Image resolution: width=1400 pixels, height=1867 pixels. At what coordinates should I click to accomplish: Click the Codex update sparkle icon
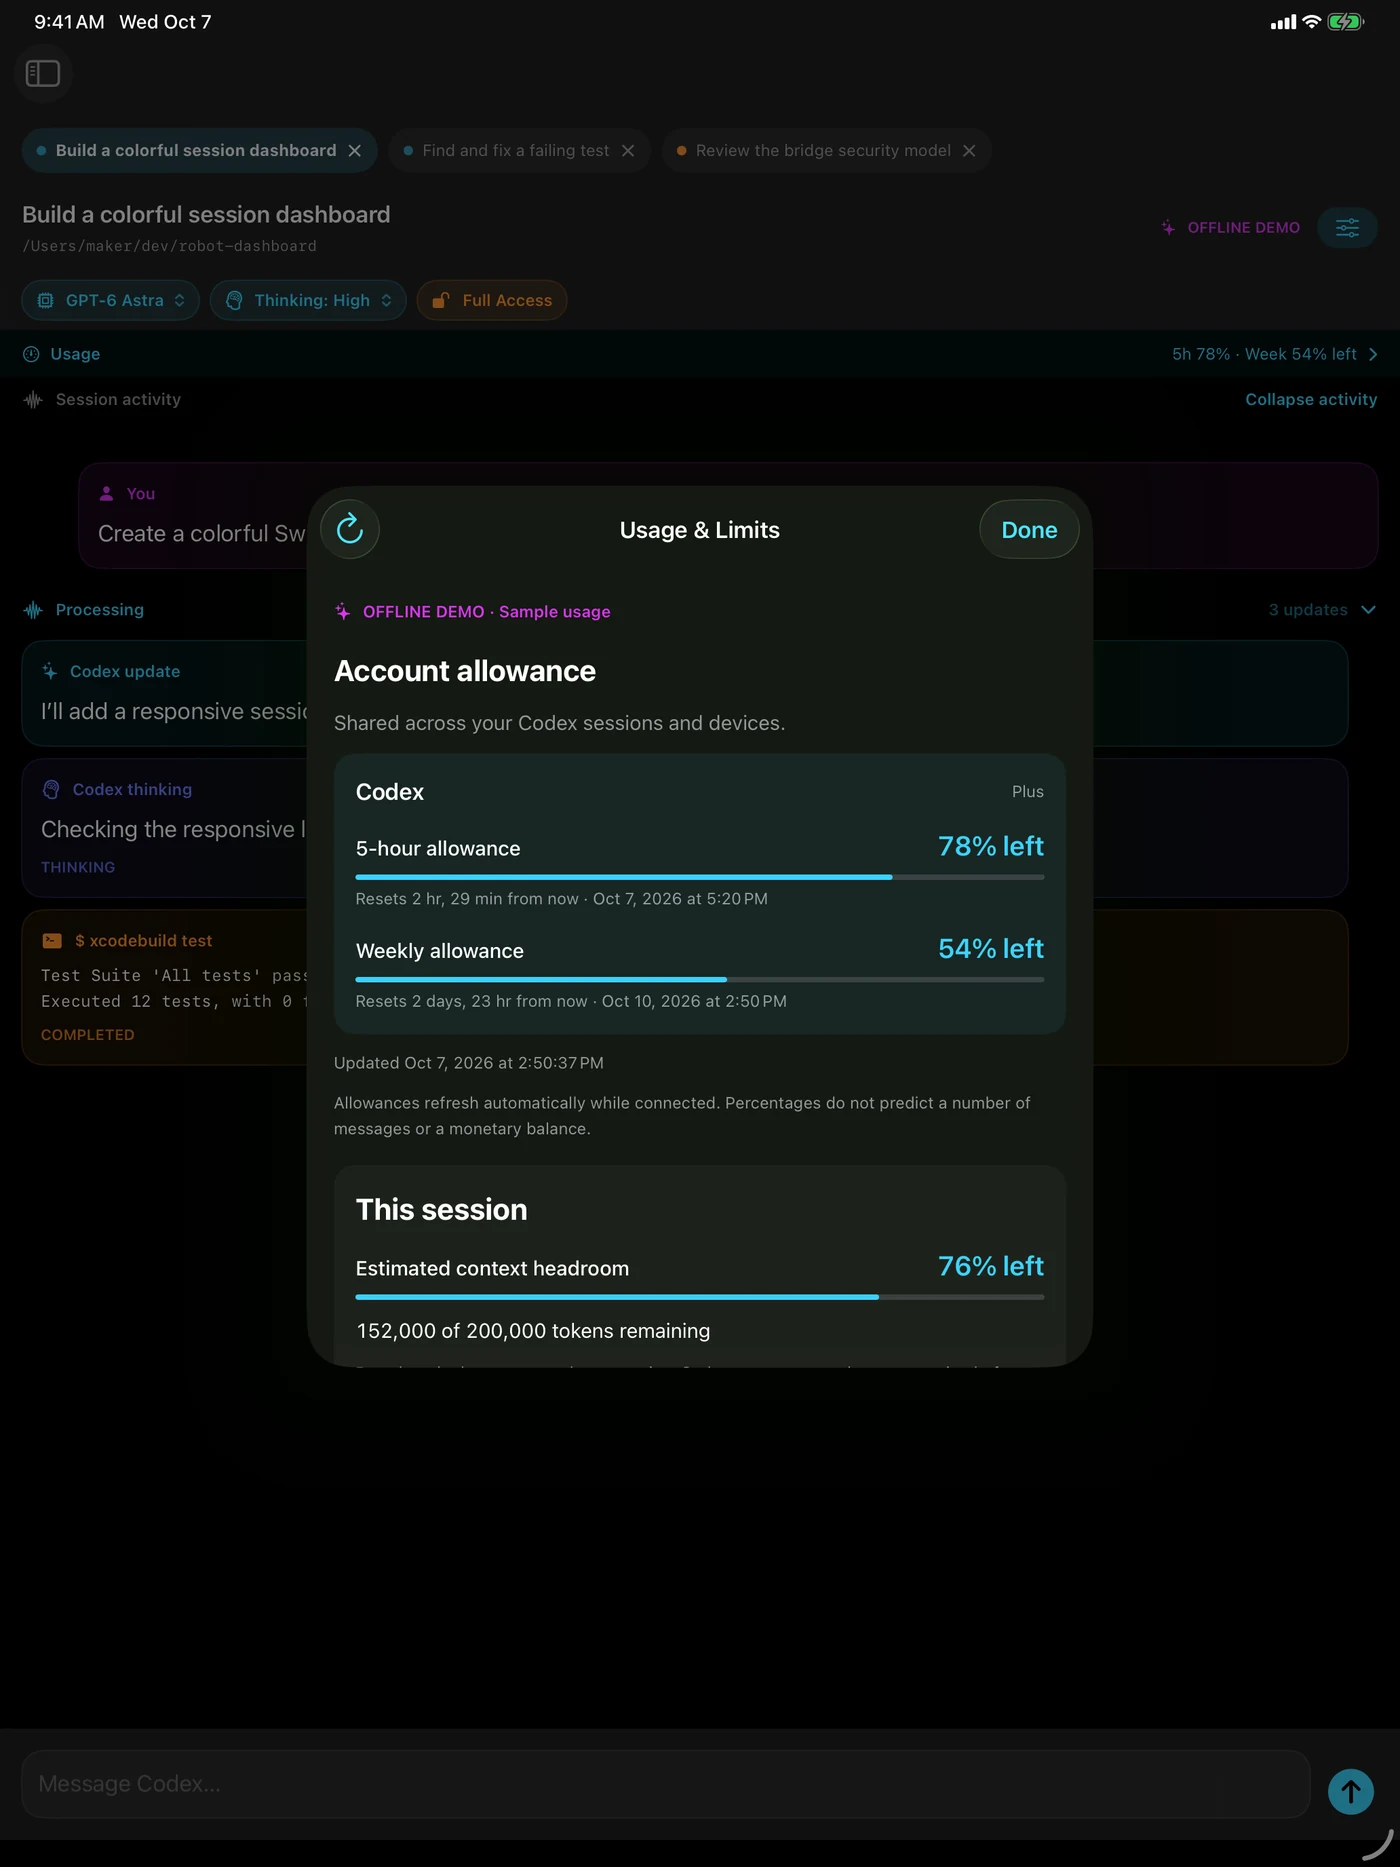[50, 671]
